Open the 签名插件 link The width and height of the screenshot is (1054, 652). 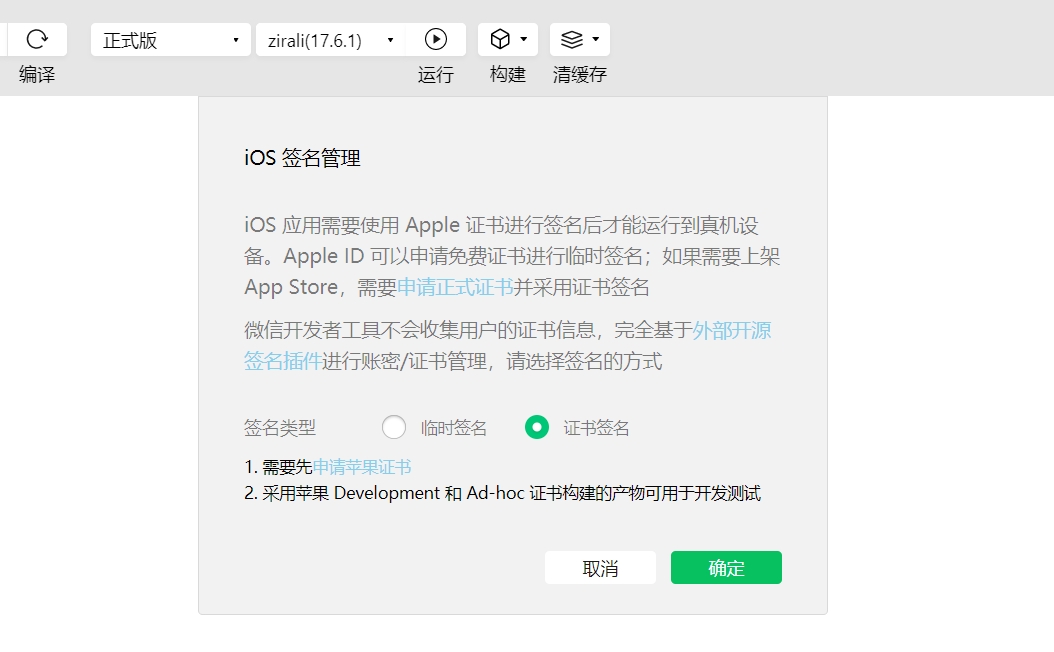click(283, 361)
